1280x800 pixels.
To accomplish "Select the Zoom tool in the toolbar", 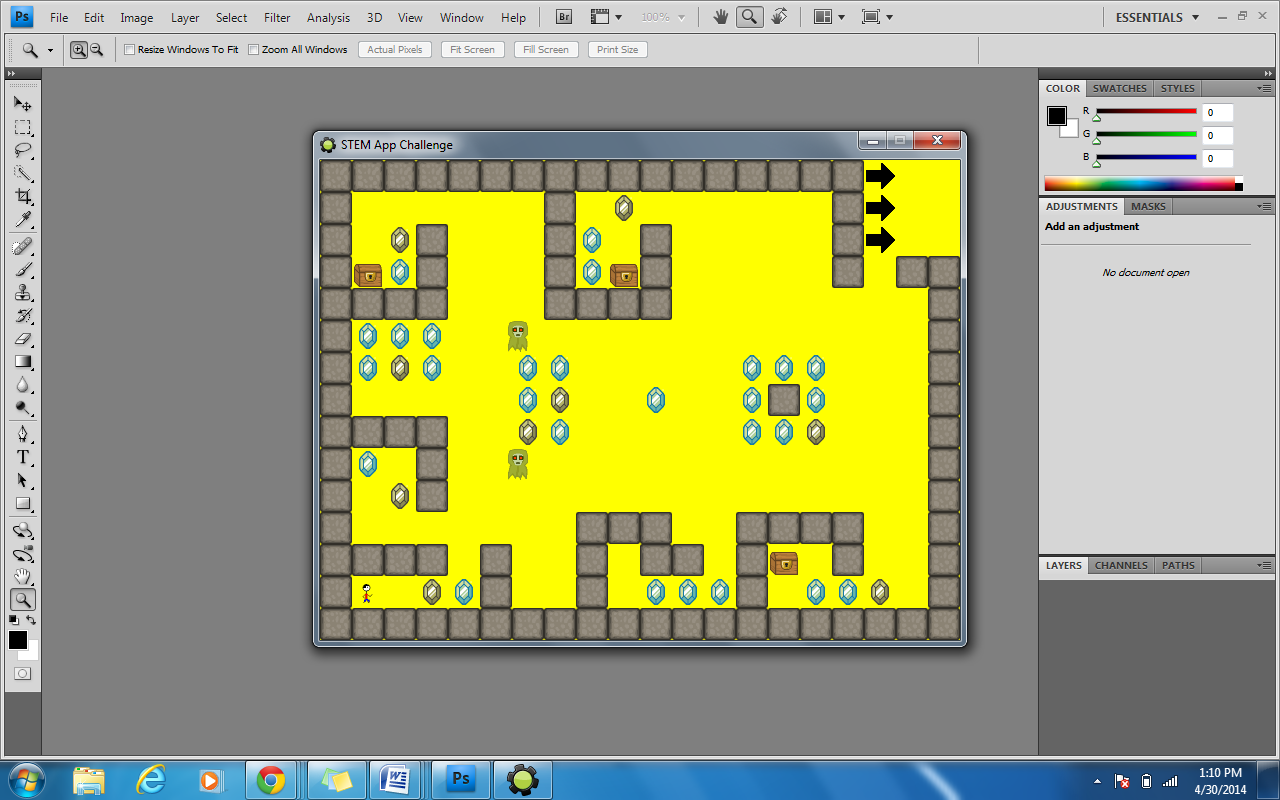I will pos(24,599).
